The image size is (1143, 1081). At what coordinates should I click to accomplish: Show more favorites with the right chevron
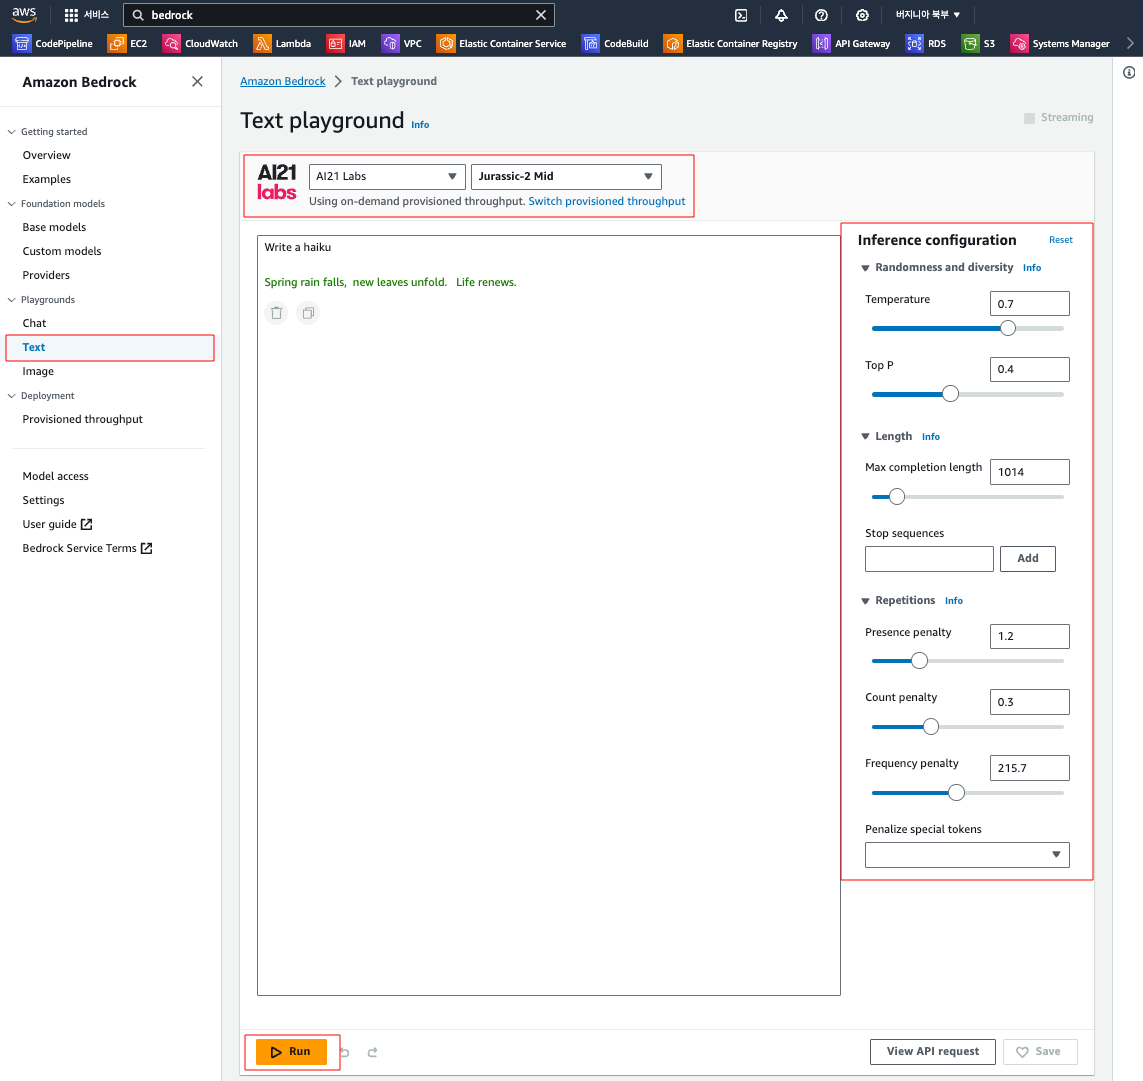1130,44
